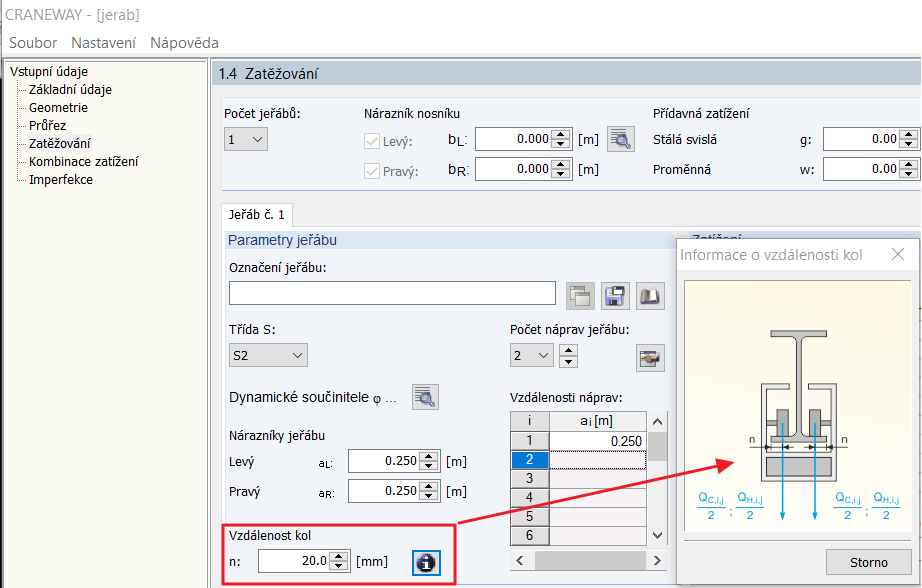Viewport: 922px width, 588px height.
Task: Adjust the wheel distance n spinner
Action: coord(339,561)
